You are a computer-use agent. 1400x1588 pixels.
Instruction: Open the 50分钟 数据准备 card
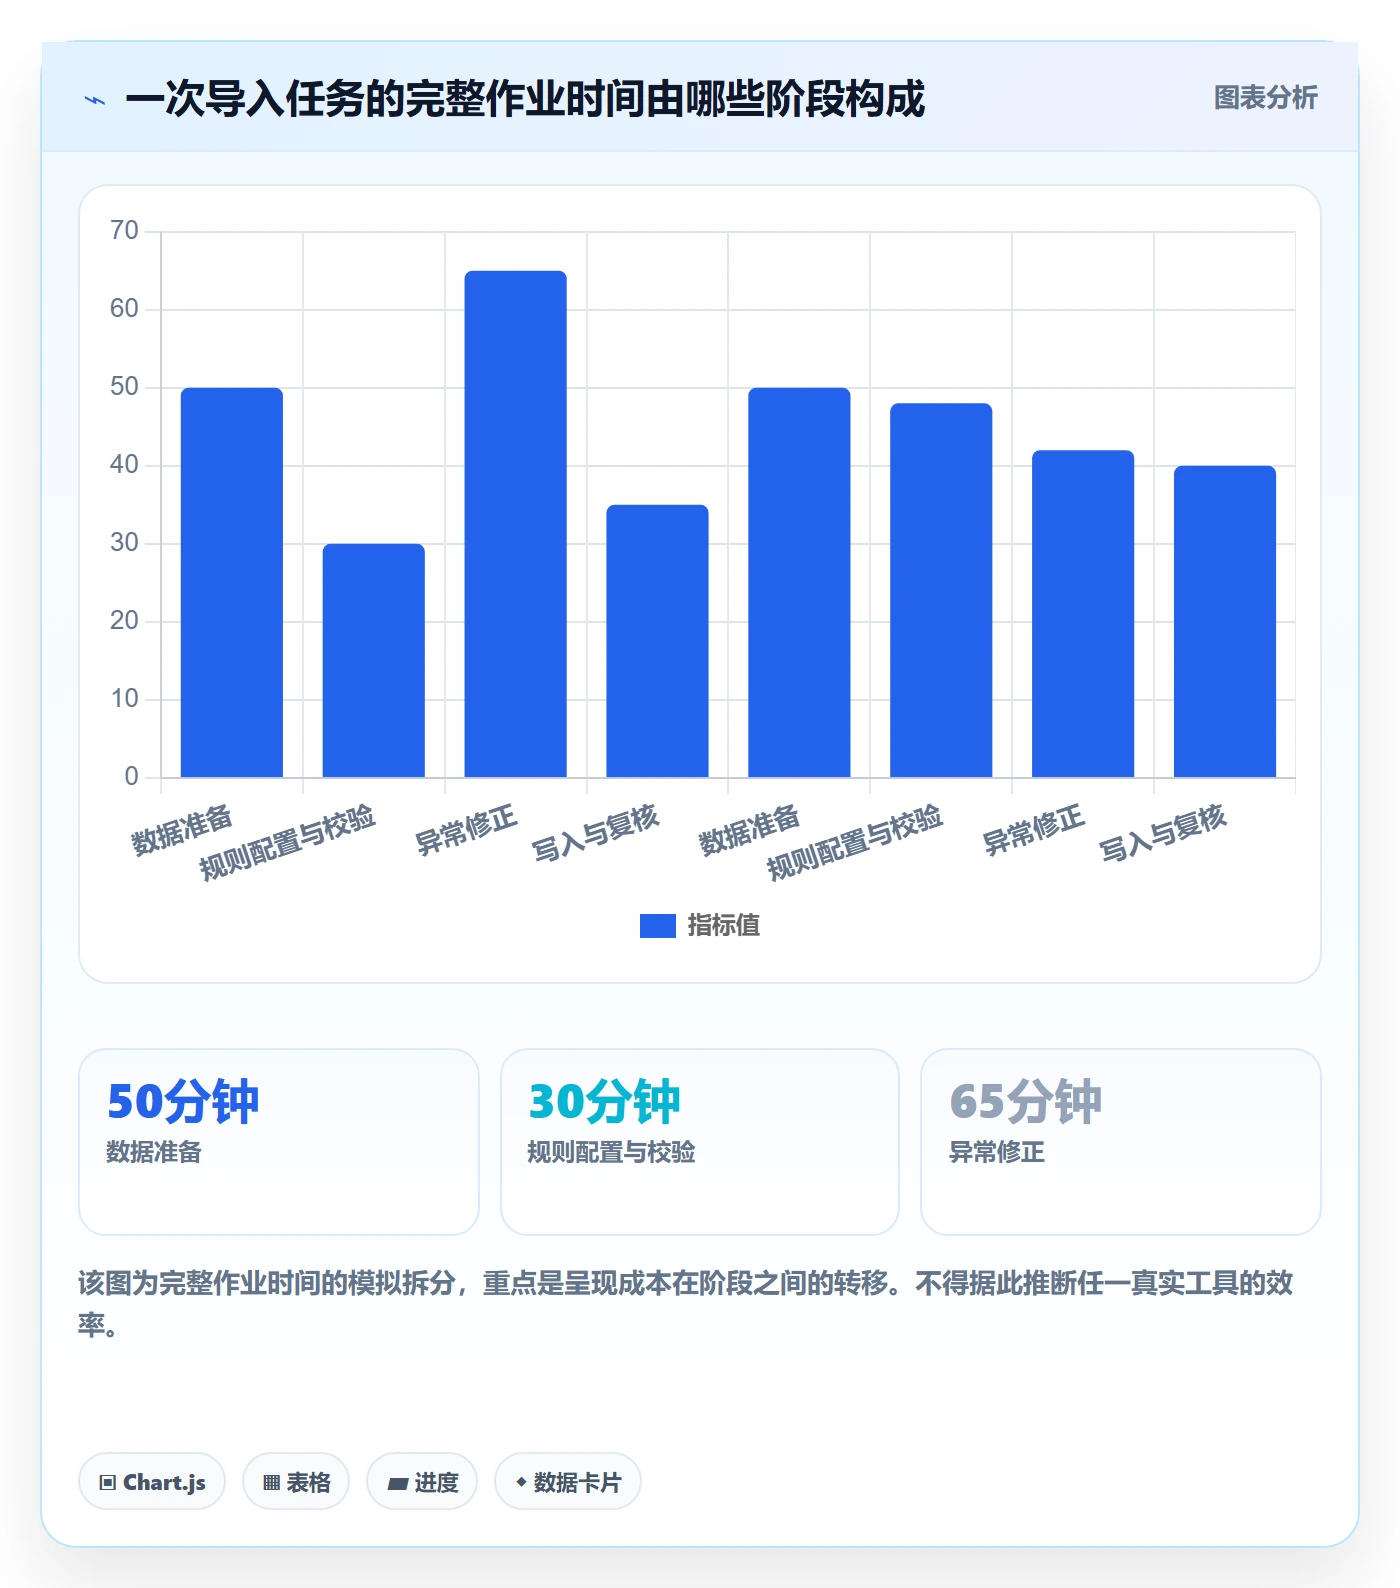tap(279, 1142)
